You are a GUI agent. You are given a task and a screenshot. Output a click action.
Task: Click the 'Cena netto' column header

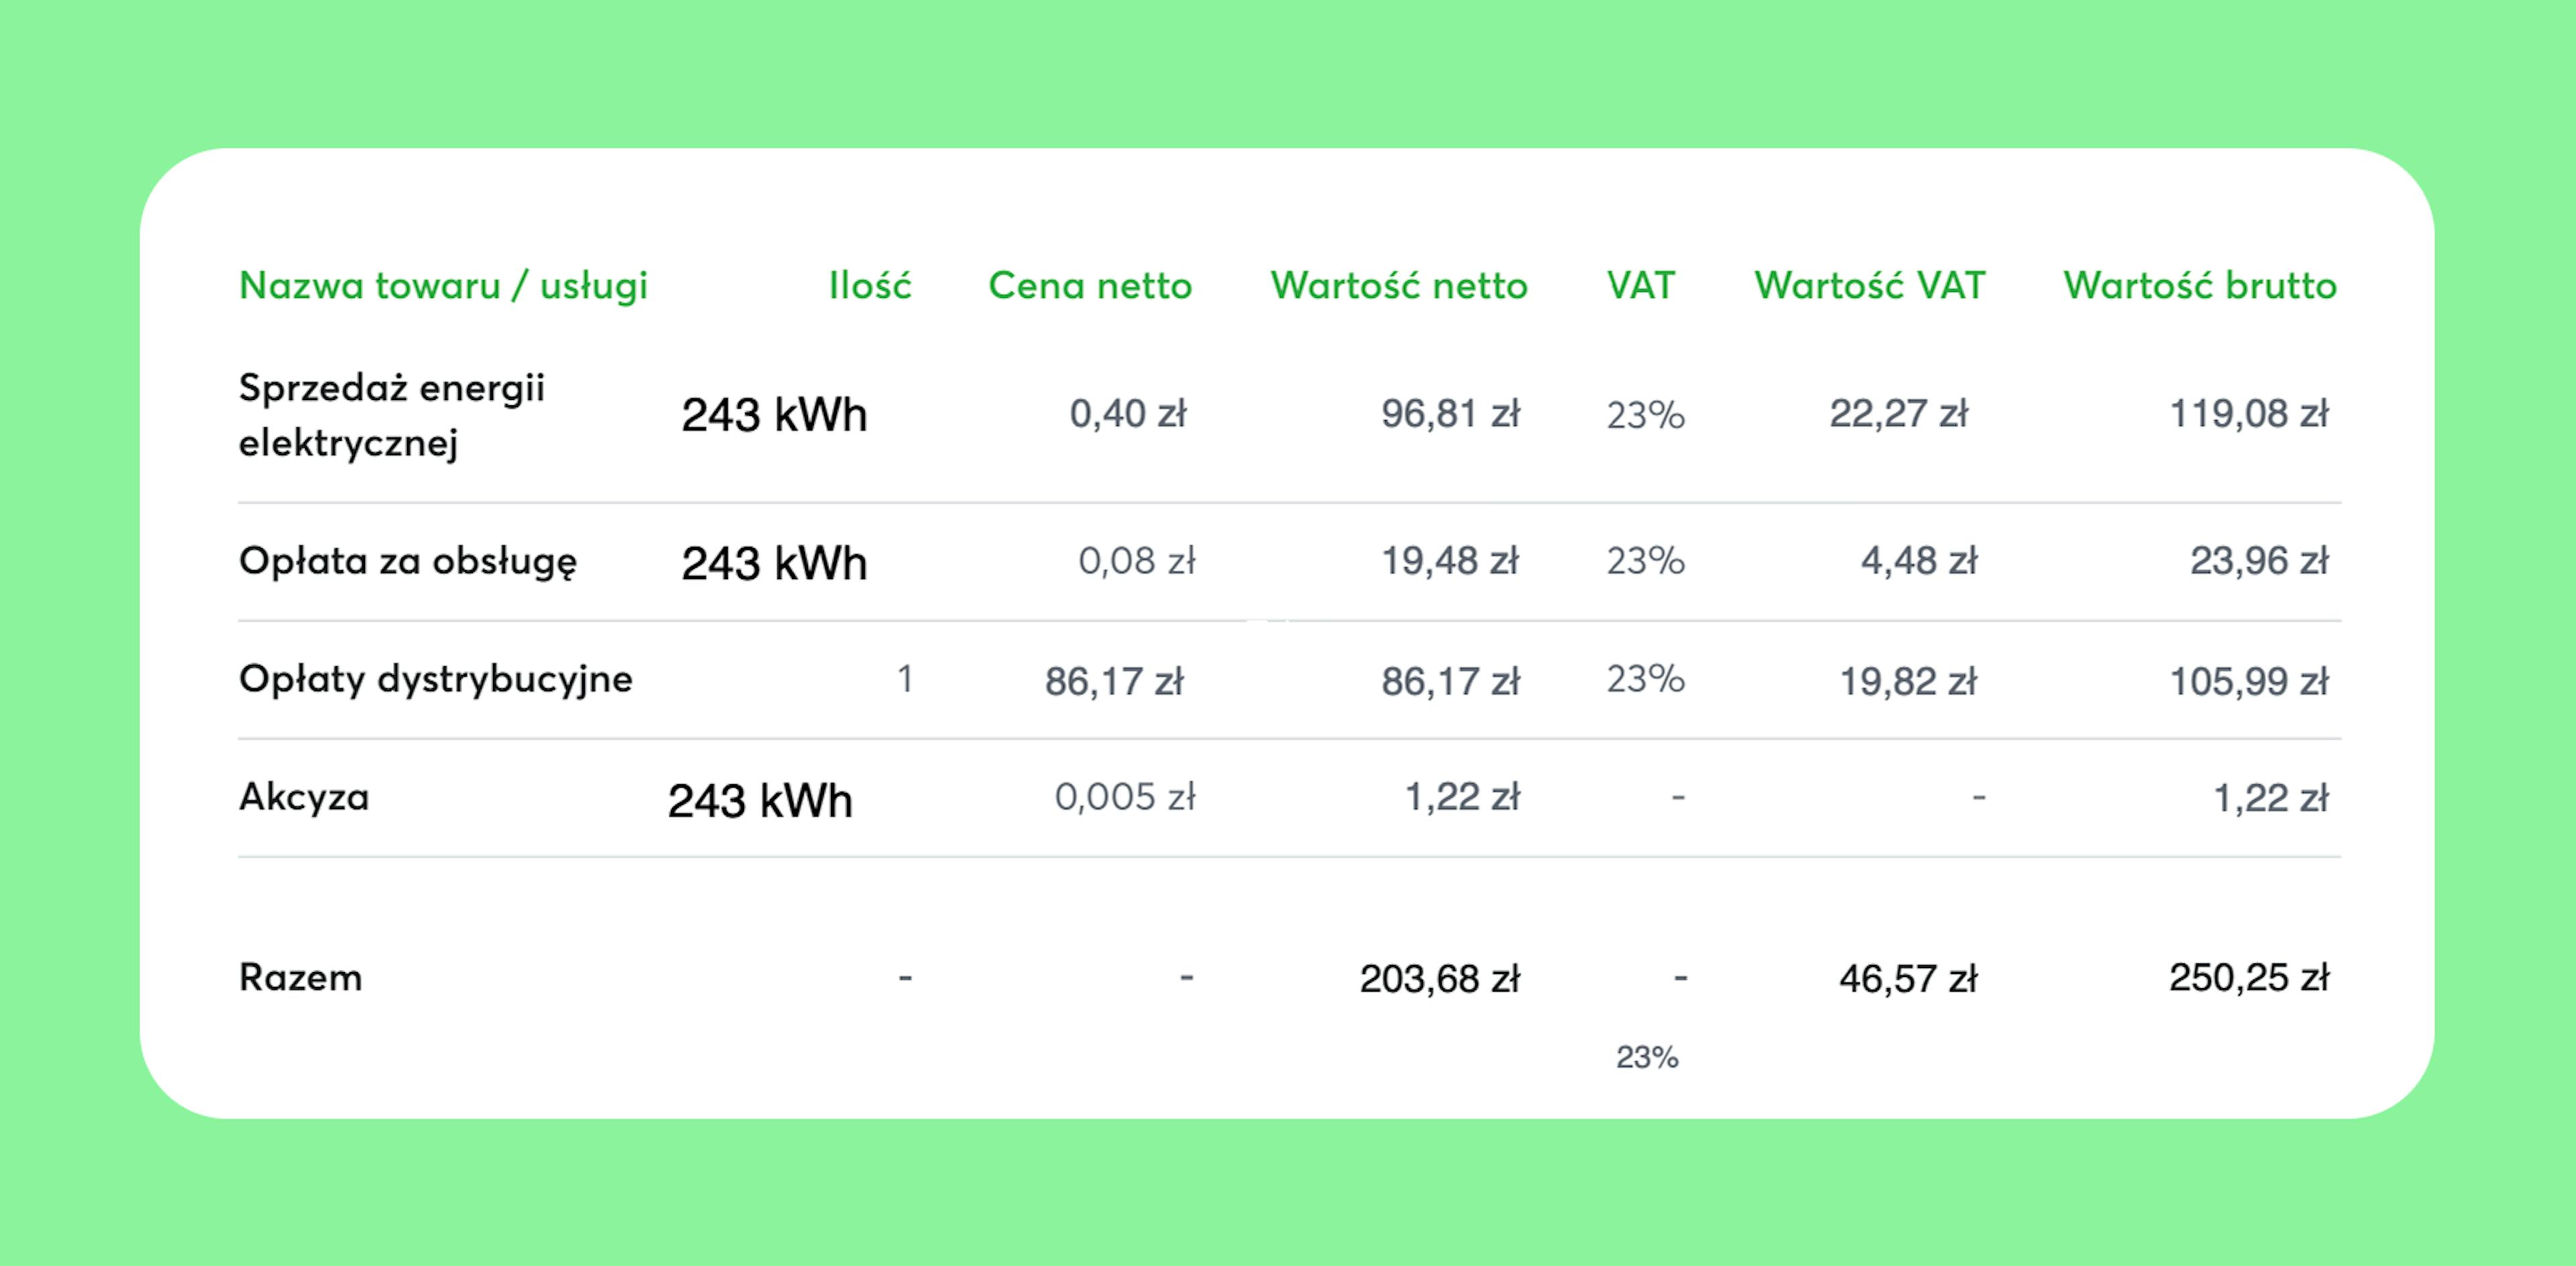[x=1090, y=286]
